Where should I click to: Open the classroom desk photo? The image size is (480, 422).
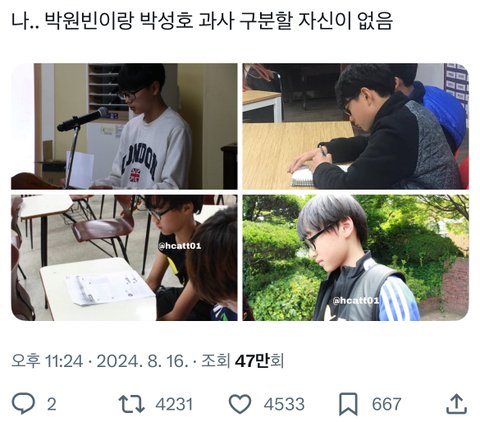pyautogui.click(x=124, y=258)
